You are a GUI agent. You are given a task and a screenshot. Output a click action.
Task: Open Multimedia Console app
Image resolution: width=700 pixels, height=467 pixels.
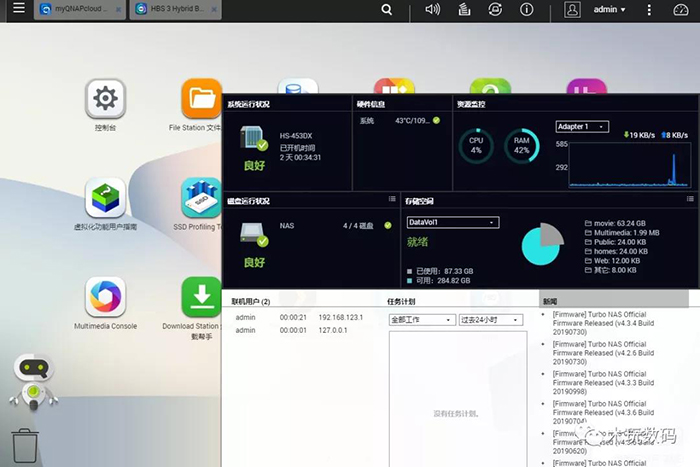pyautogui.click(x=105, y=296)
